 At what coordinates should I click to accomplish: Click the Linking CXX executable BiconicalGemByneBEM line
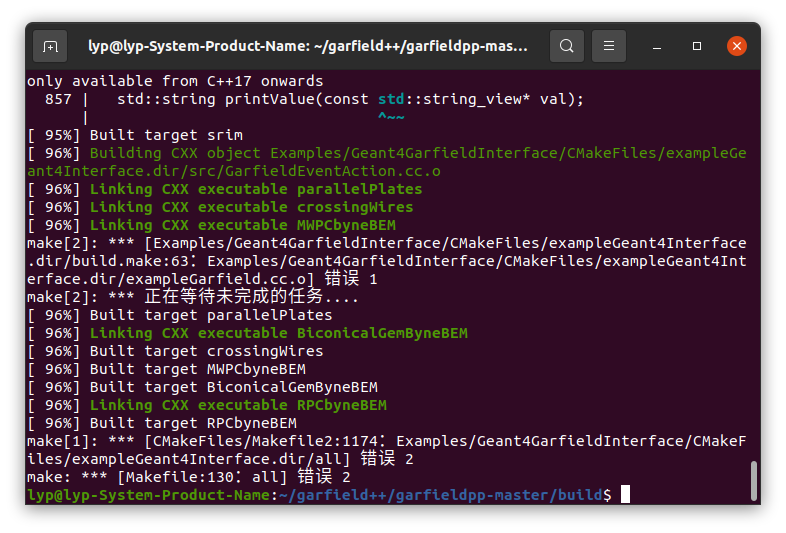[248, 333]
